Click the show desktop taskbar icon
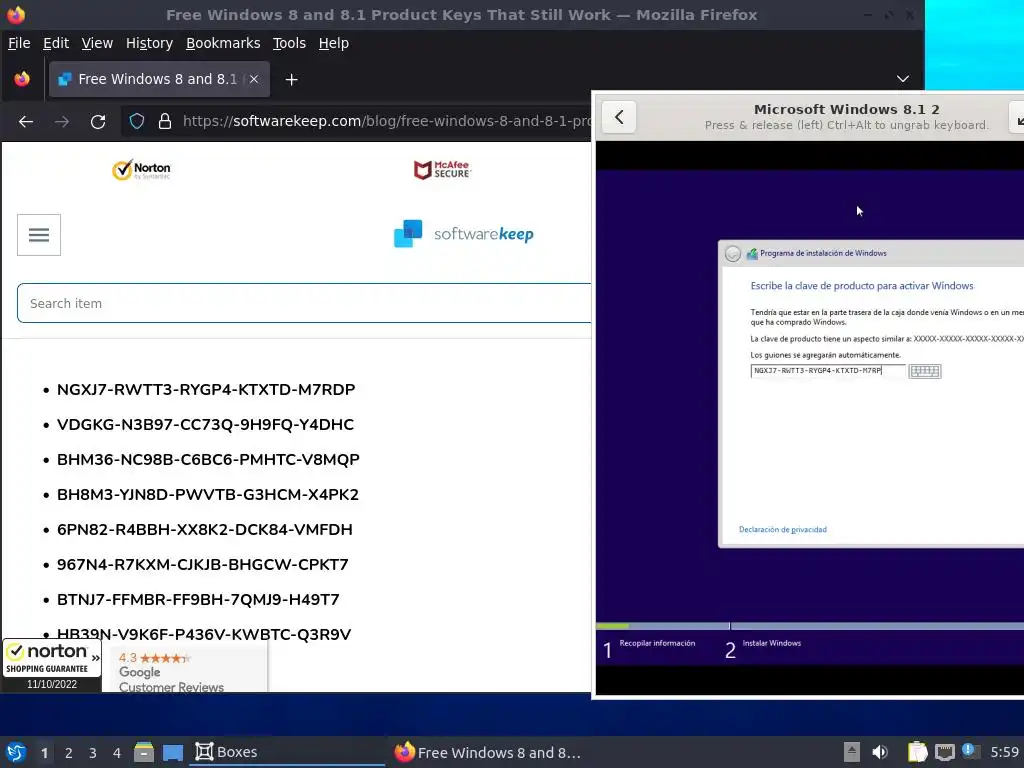Screen dimensions: 1024x768 pyautogui.click(x=172, y=752)
